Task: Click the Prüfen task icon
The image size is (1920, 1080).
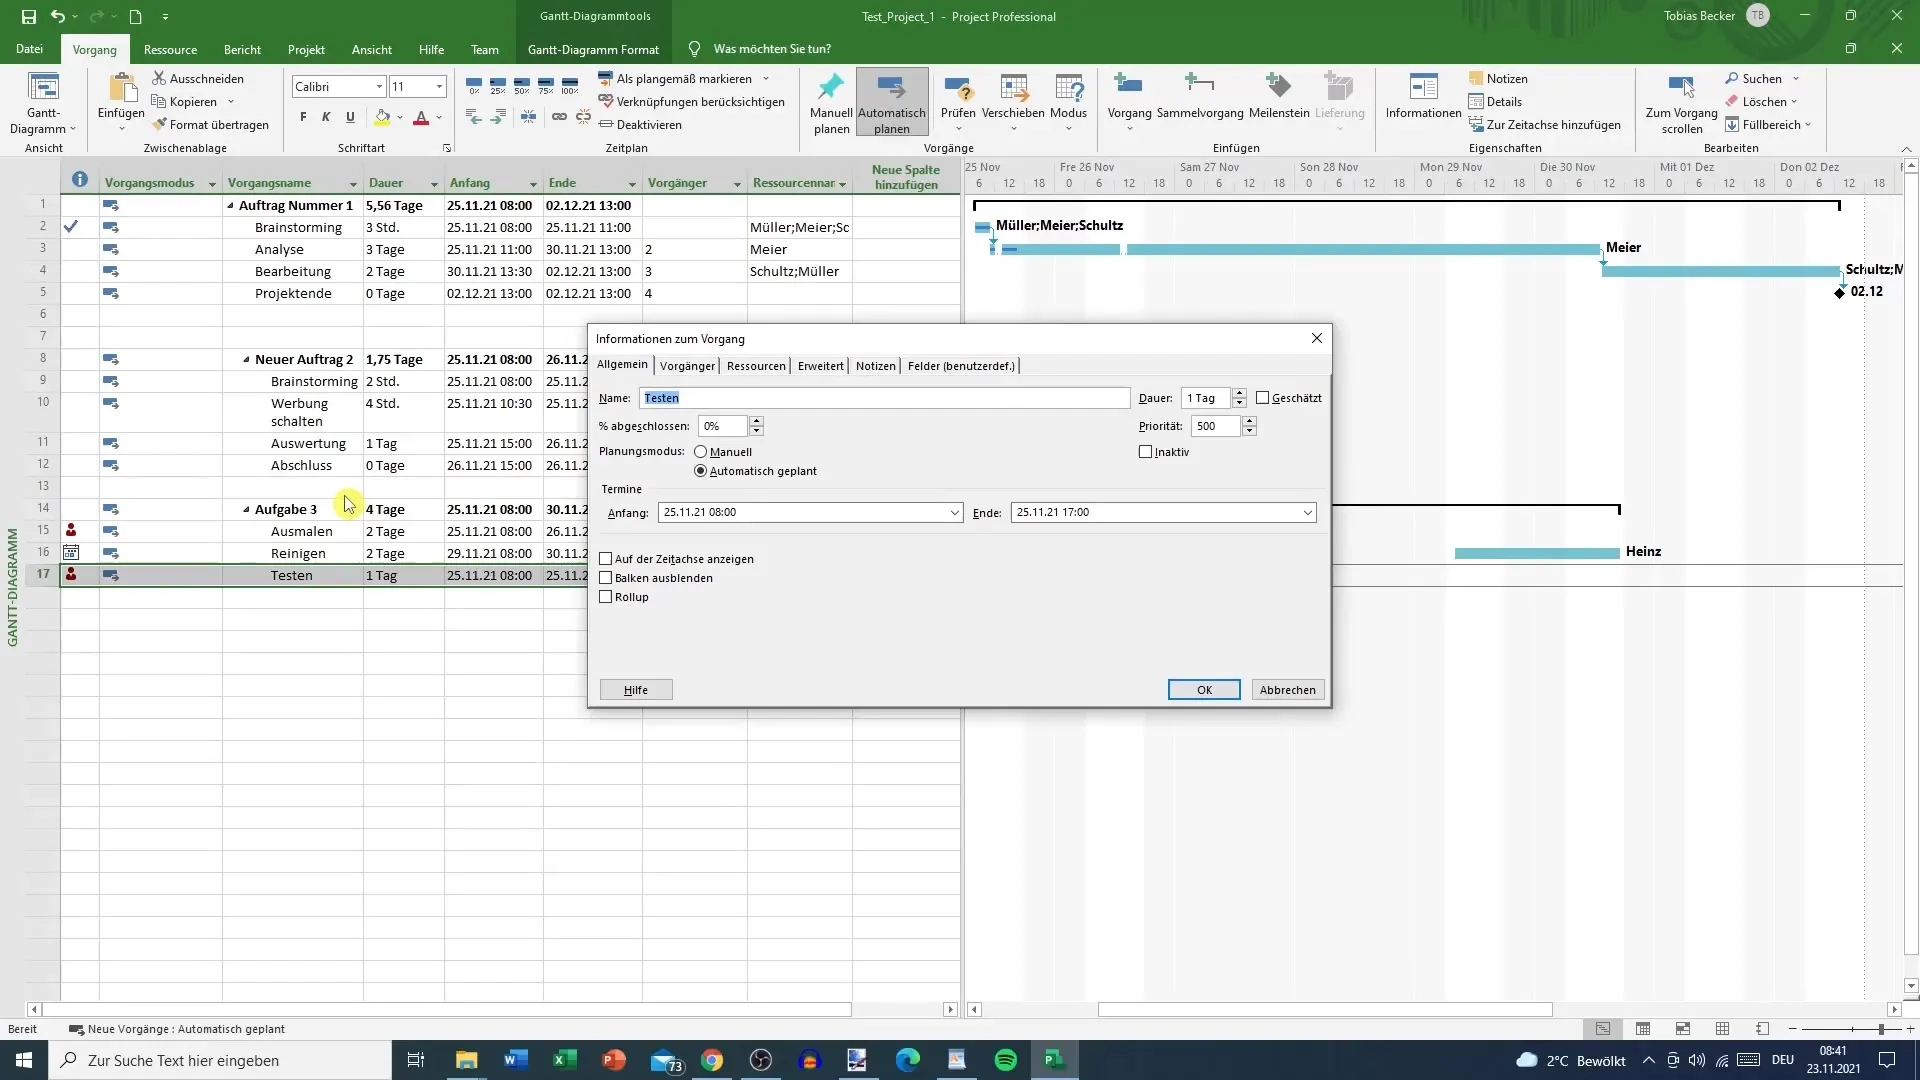Action: pos(958,87)
